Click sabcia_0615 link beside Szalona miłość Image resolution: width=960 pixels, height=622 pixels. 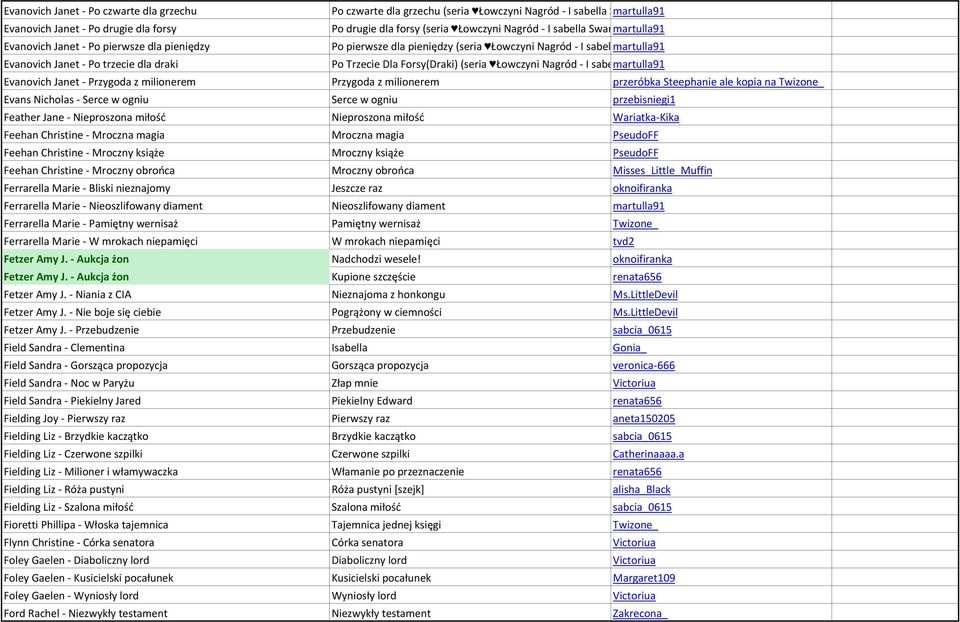coord(642,508)
